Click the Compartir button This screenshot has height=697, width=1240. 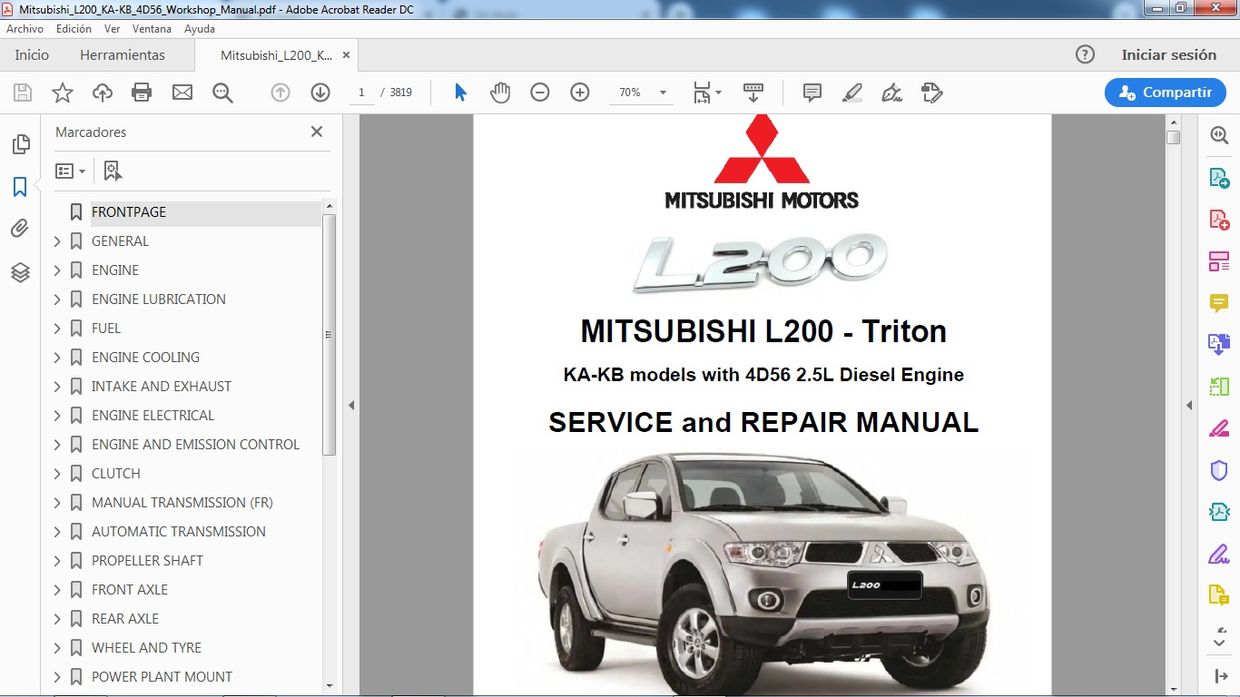point(1166,92)
